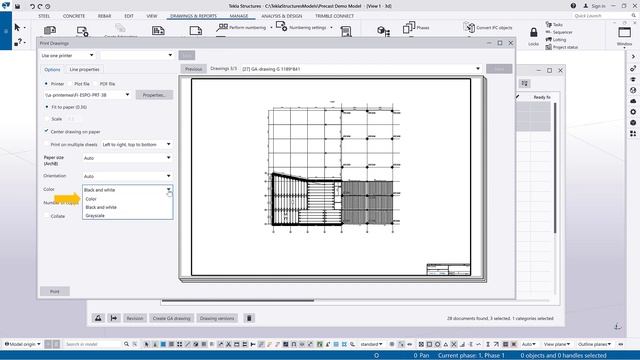
Task: Open Model origin dropdown in bottom toolbar
Action: pos(22,344)
